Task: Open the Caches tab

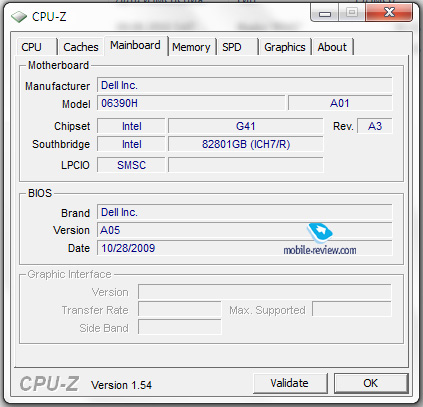Action: click(x=81, y=47)
